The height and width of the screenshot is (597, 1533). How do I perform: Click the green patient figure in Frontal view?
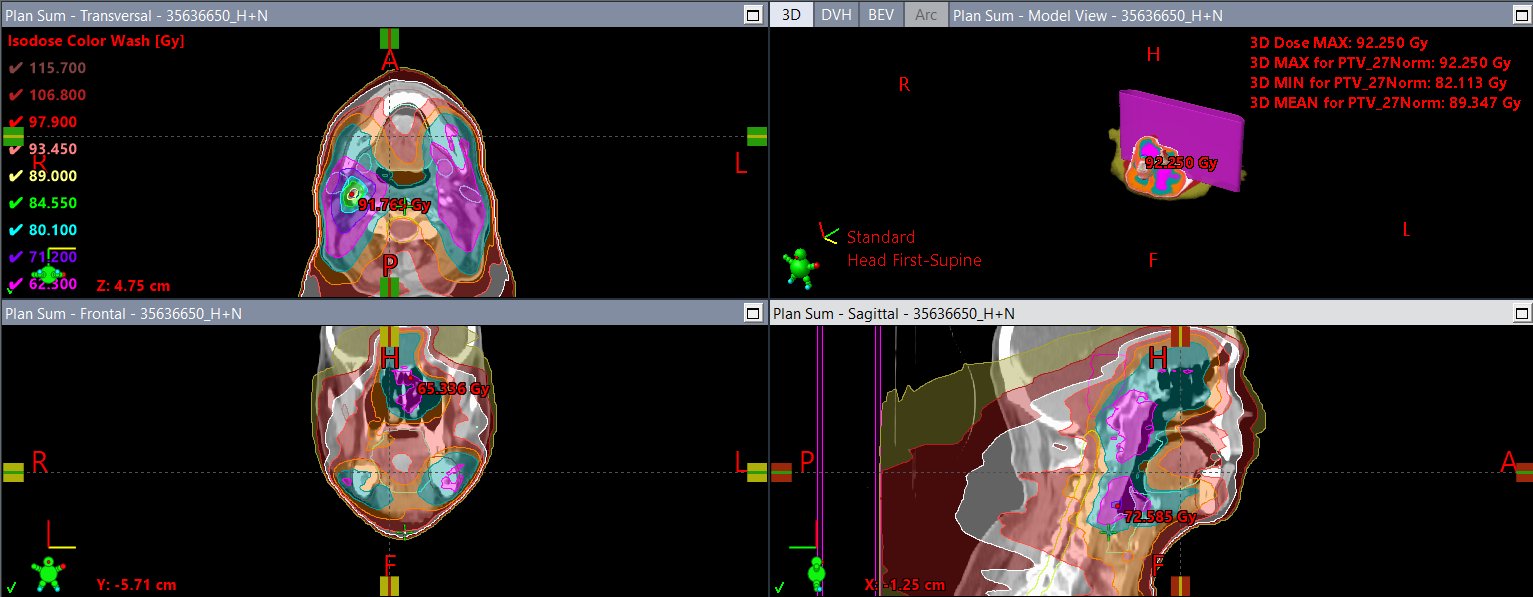pos(47,573)
